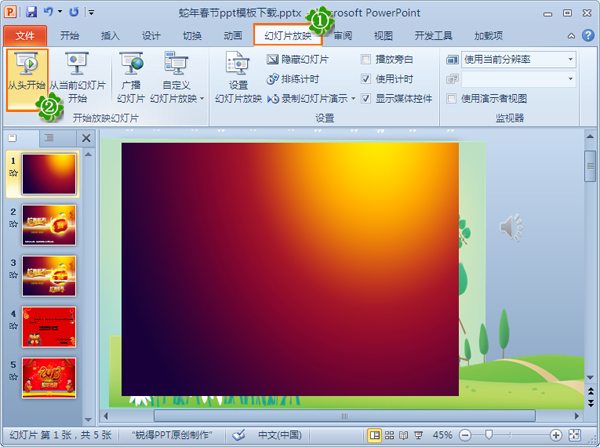The height and width of the screenshot is (447, 600).
Task: Click the PowerPoint application icon
Action: pyautogui.click(x=10, y=12)
